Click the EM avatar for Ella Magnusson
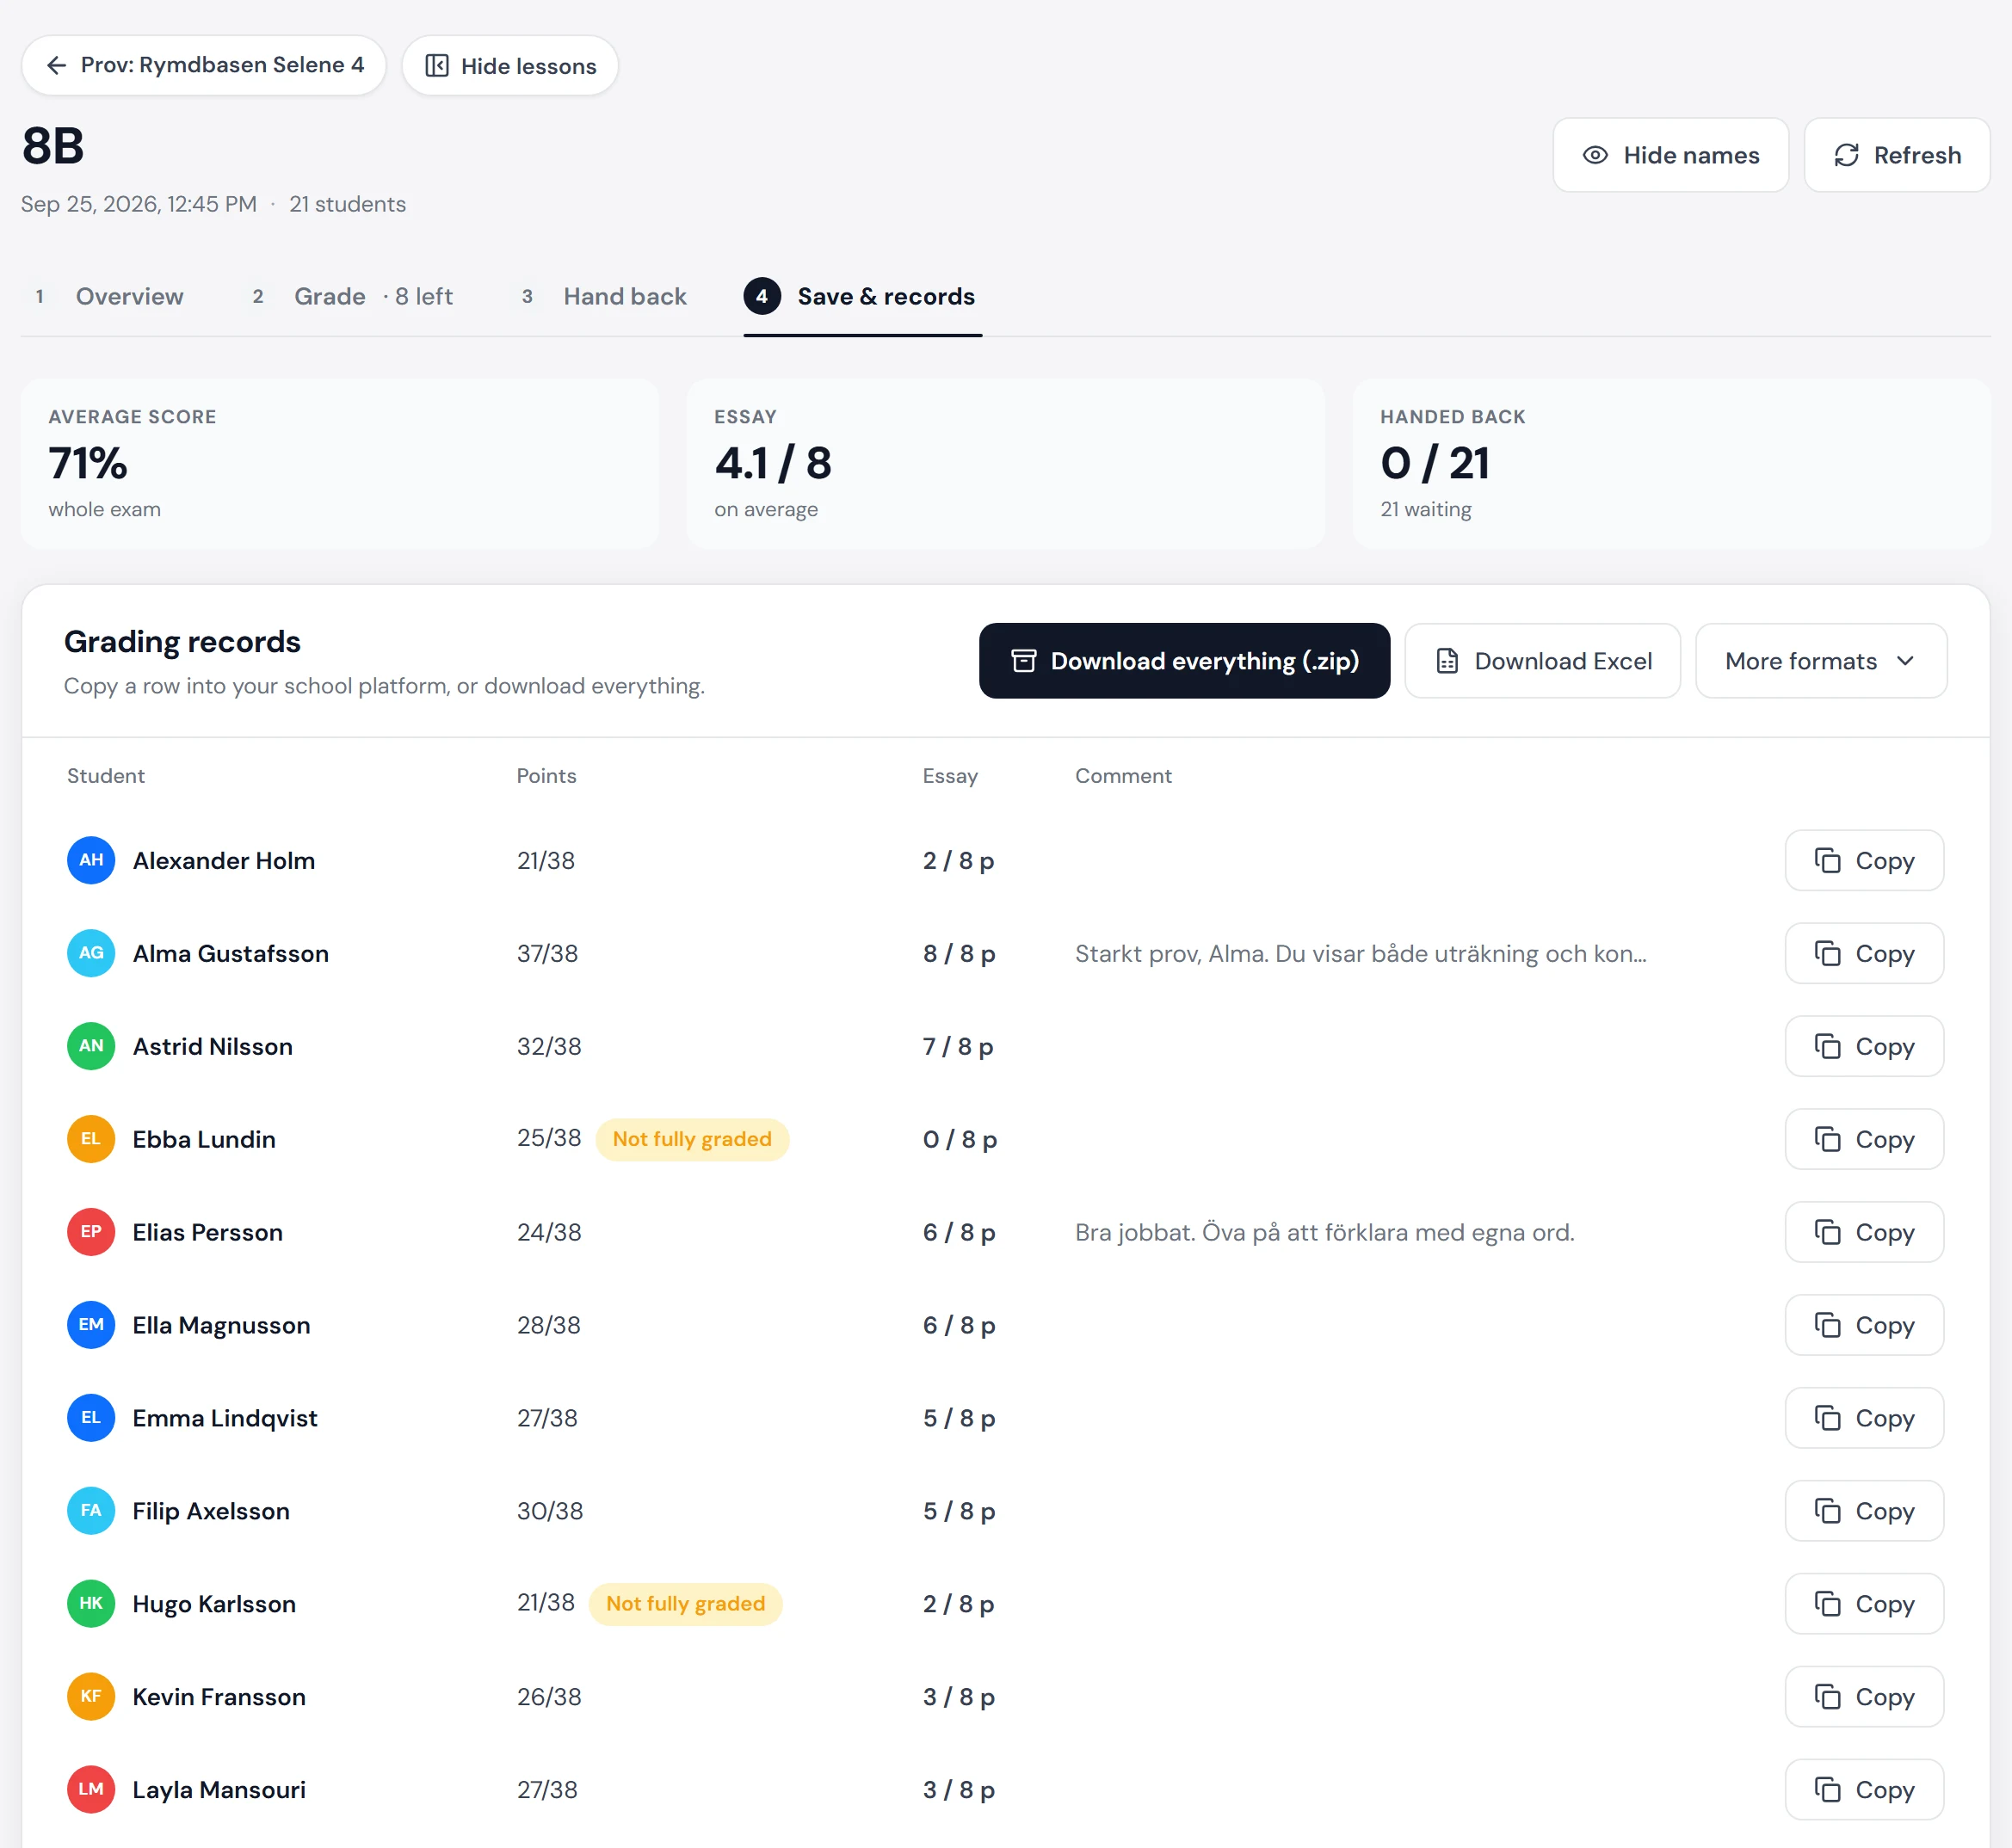 tap(91, 1325)
